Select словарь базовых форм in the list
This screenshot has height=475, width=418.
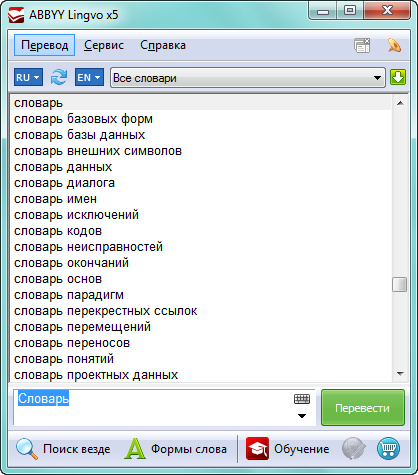[201, 119]
